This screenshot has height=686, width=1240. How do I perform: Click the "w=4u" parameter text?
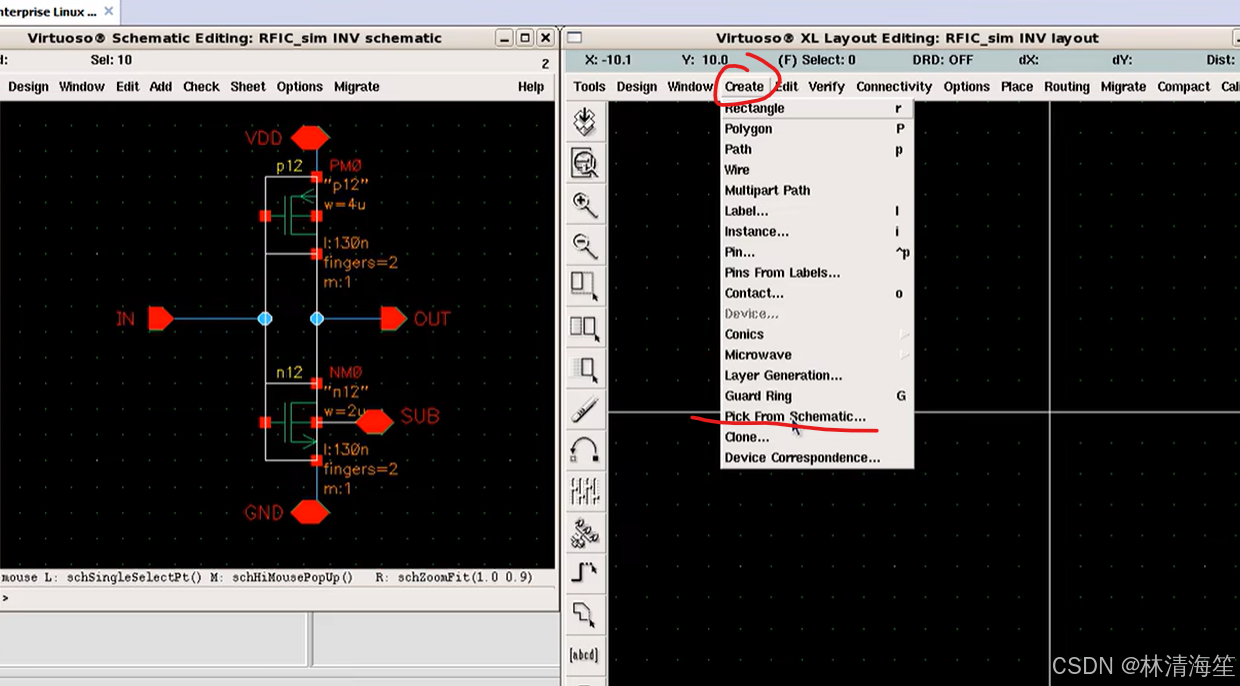pyautogui.click(x=345, y=205)
